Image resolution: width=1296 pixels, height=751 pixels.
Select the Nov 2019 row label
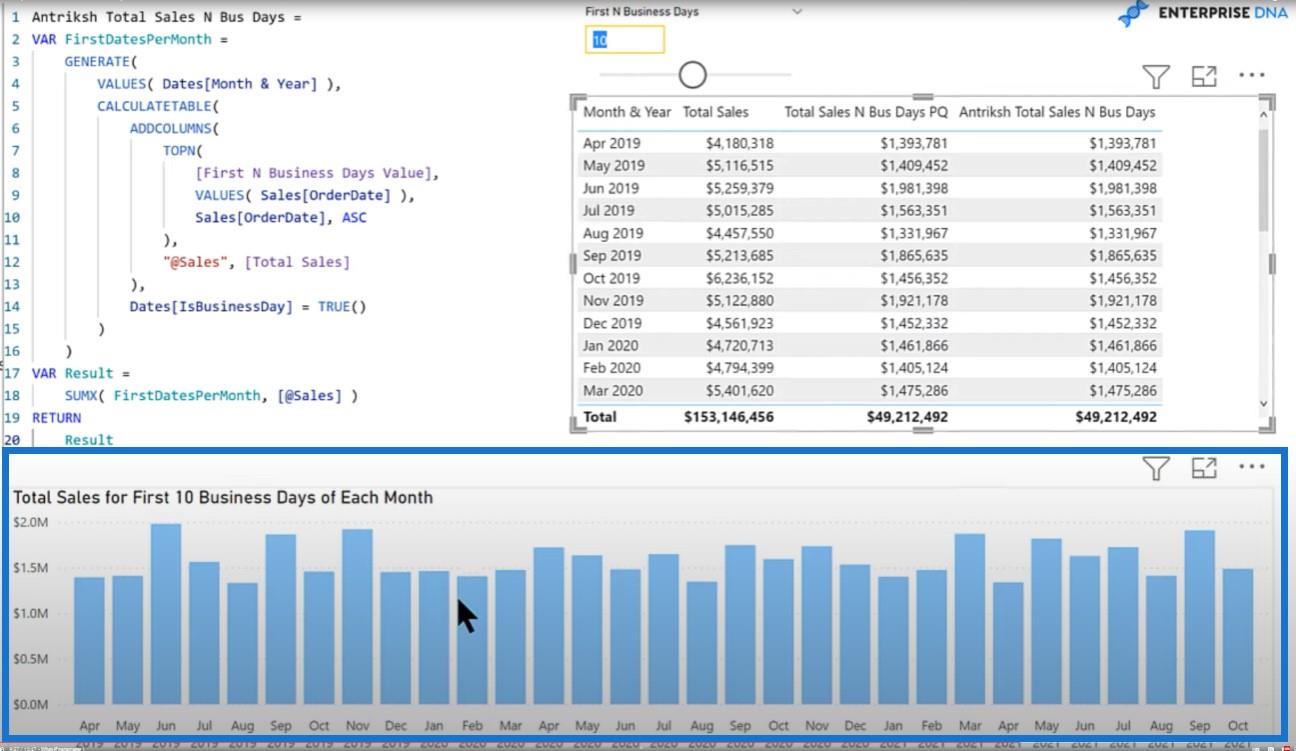click(613, 301)
